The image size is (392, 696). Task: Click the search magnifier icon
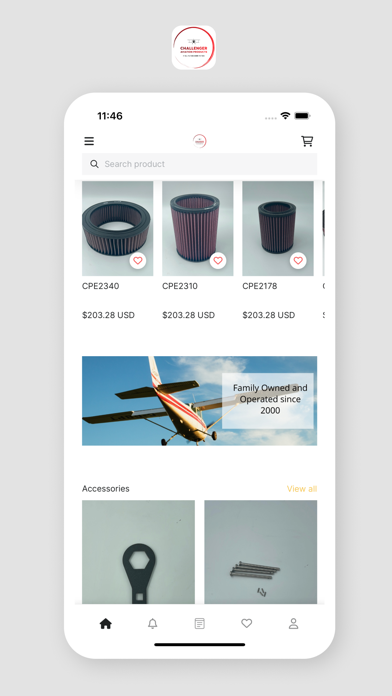pyautogui.click(x=94, y=164)
